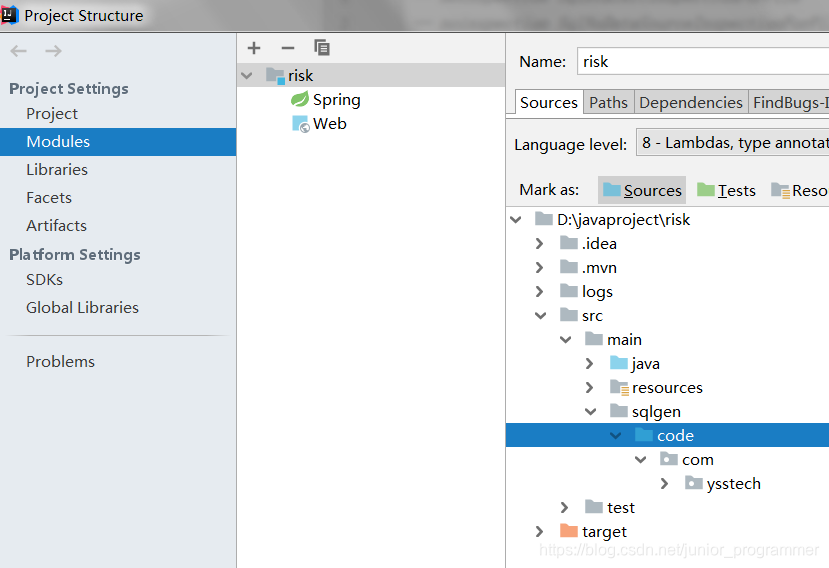Mark folder as Resources
The width and height of the screenshot is (829, 568).
click(x=799, y=190)
